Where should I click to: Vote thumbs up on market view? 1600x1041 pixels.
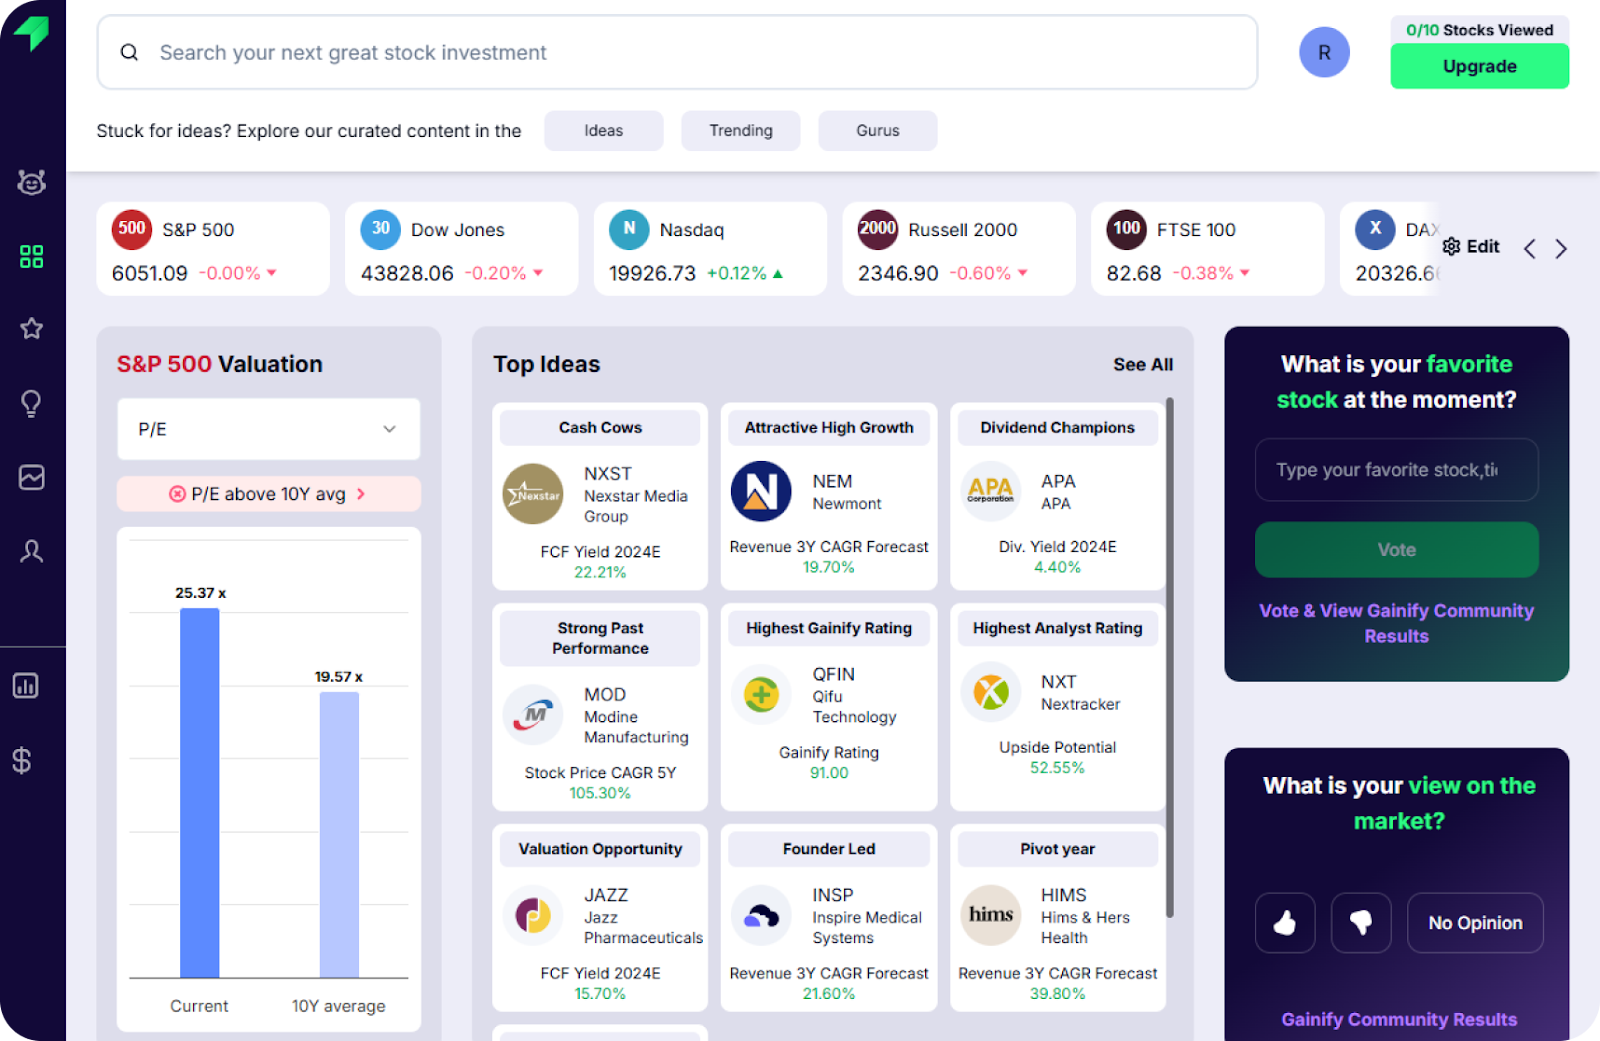pyautogui.click(x=1285, y=923)
